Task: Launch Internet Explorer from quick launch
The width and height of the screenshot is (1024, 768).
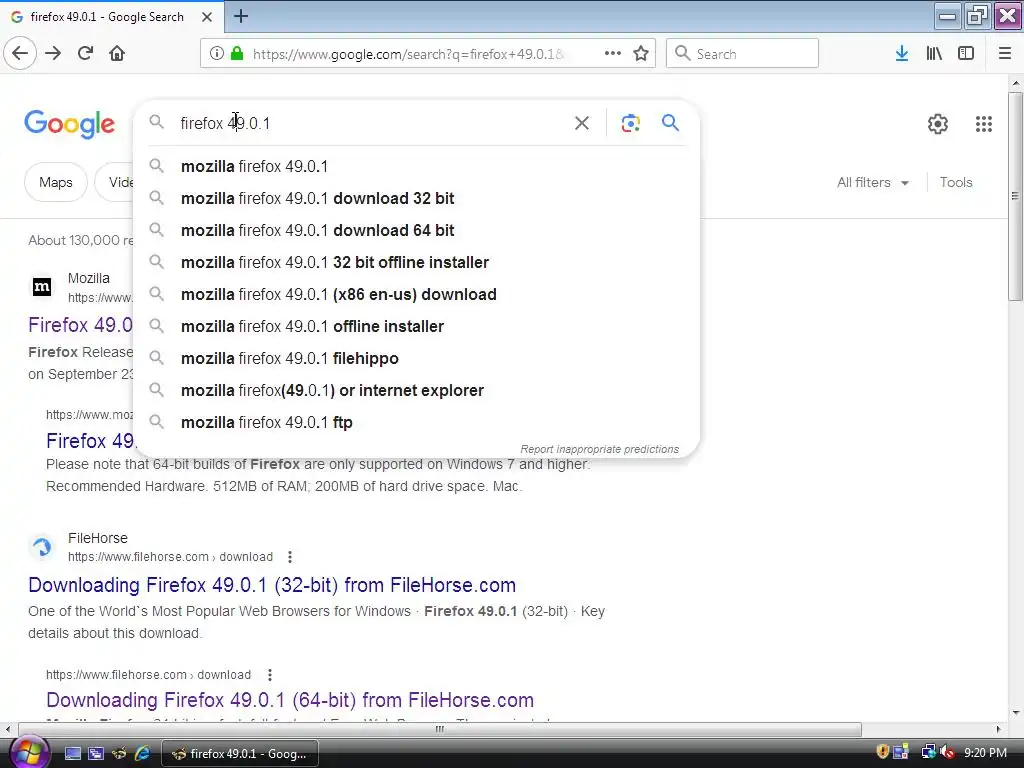Action: (x=142, y=754)
